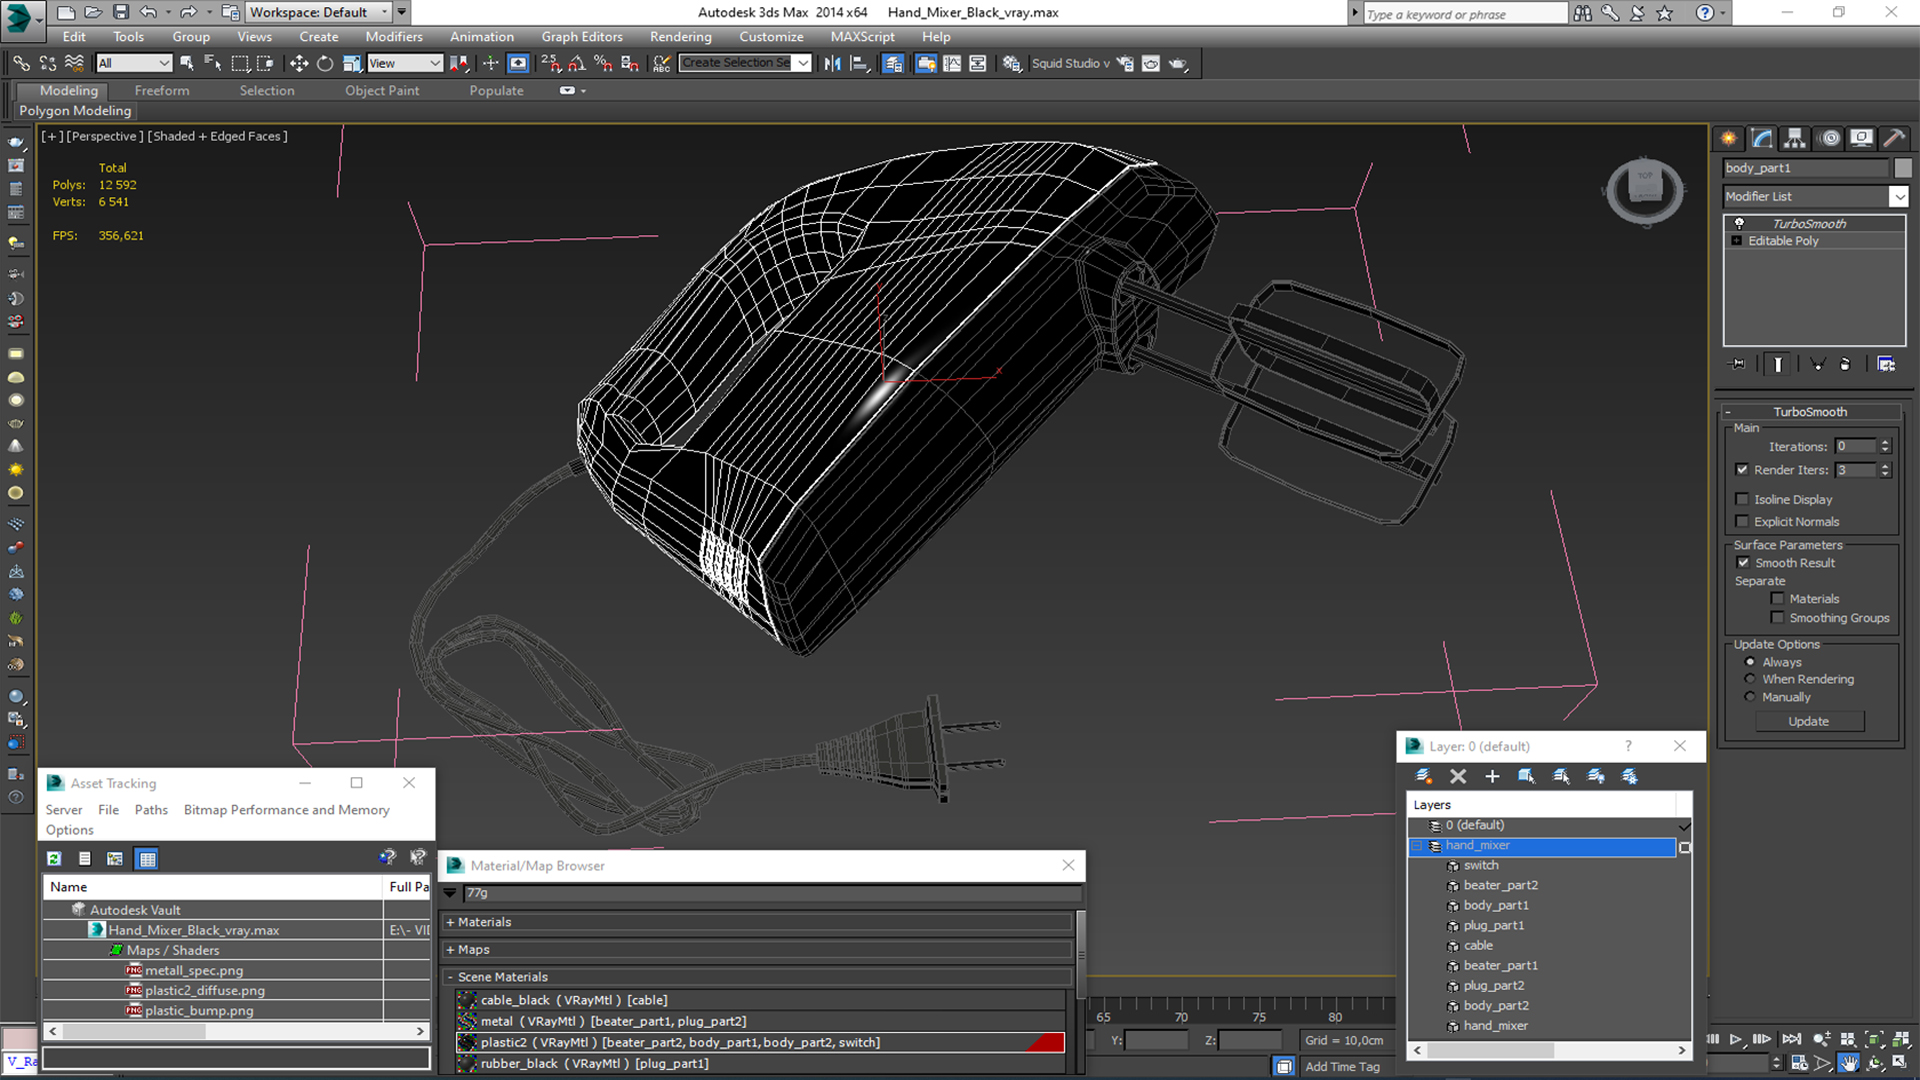Enable Separate by Smoothing Groups checkbox
This screenshot has width=1920, height=1080.
click(x=1777, y=618)
